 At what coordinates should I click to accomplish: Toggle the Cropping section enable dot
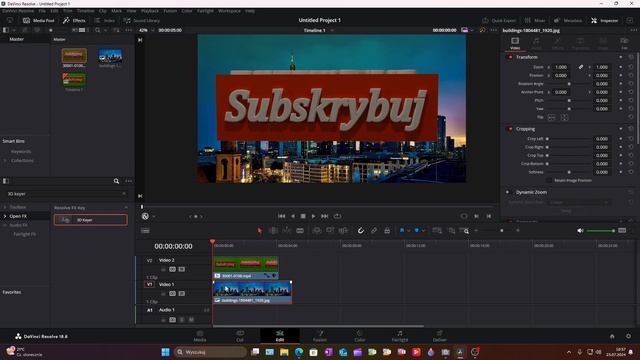[x=510, y=129]
